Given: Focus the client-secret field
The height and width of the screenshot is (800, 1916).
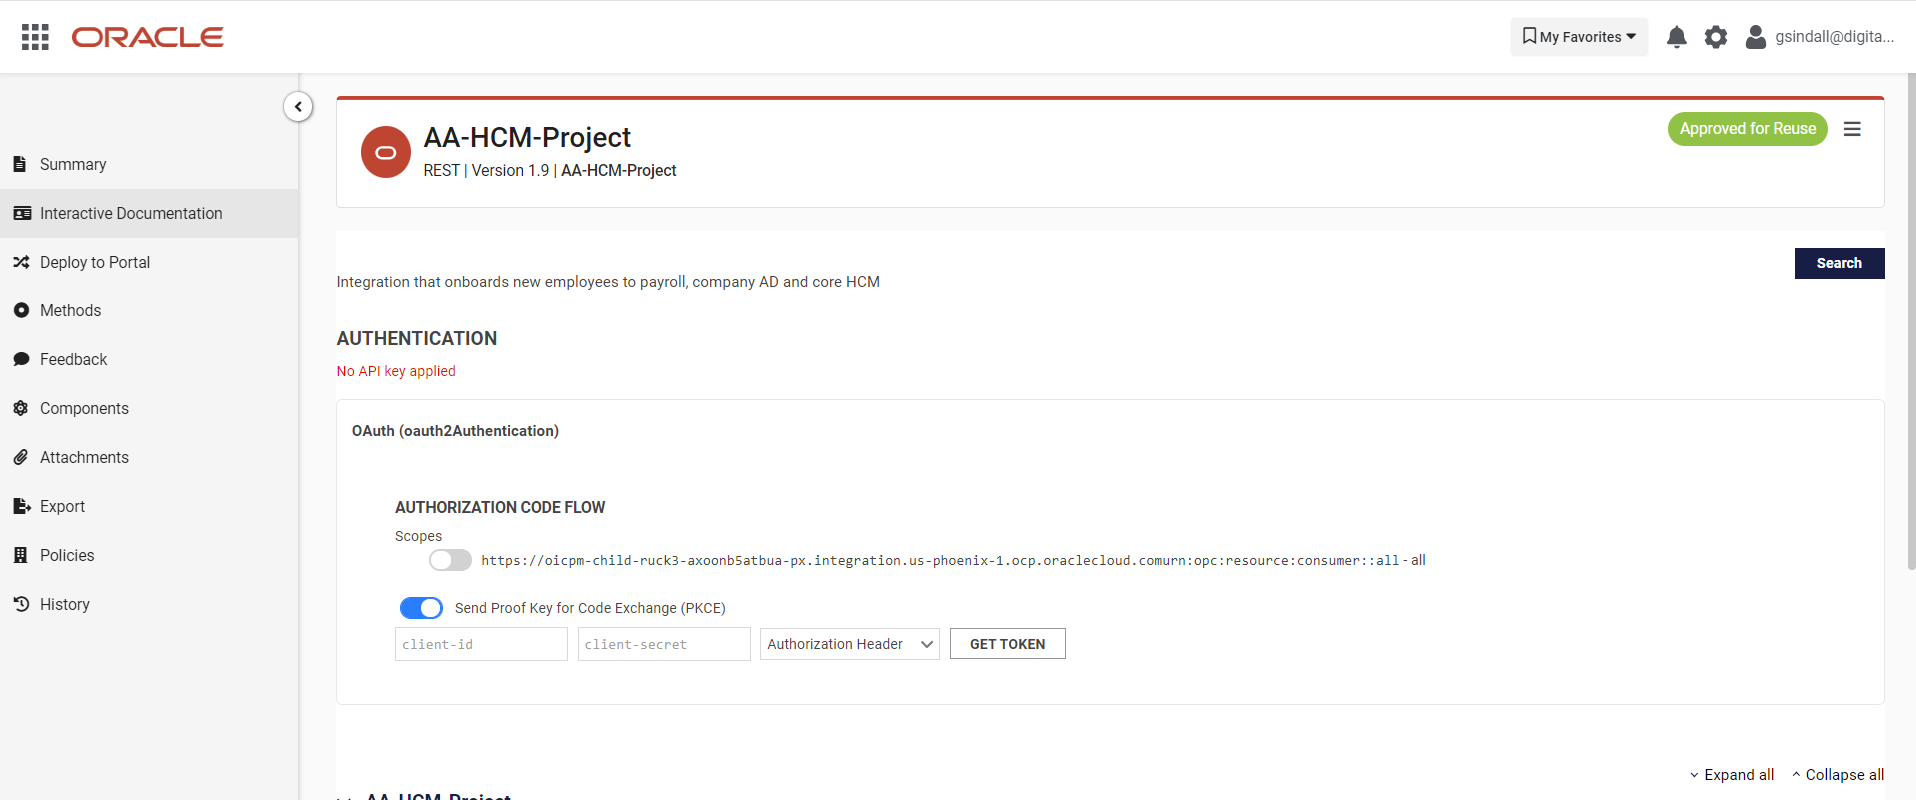Looking at the screenshot, I should pos(664,644).
